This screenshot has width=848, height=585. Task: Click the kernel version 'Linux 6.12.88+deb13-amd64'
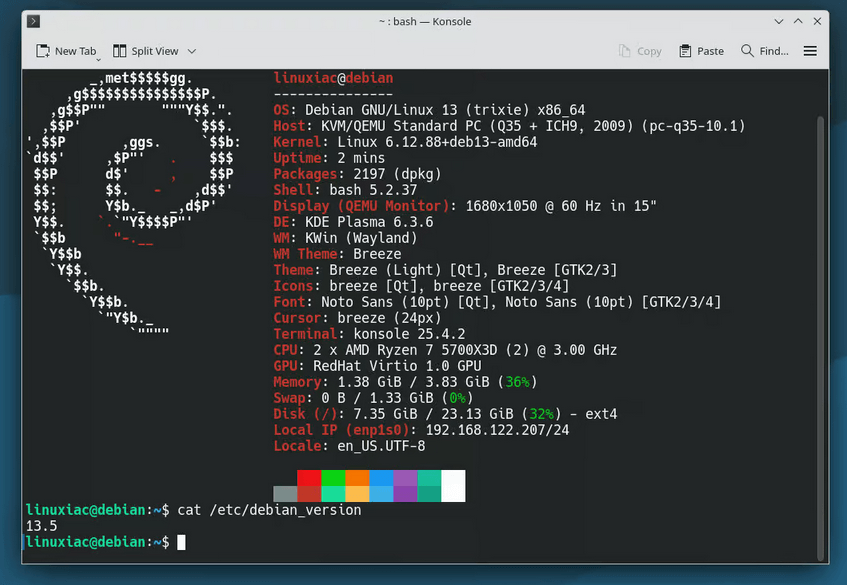click(x=437, y=142)
